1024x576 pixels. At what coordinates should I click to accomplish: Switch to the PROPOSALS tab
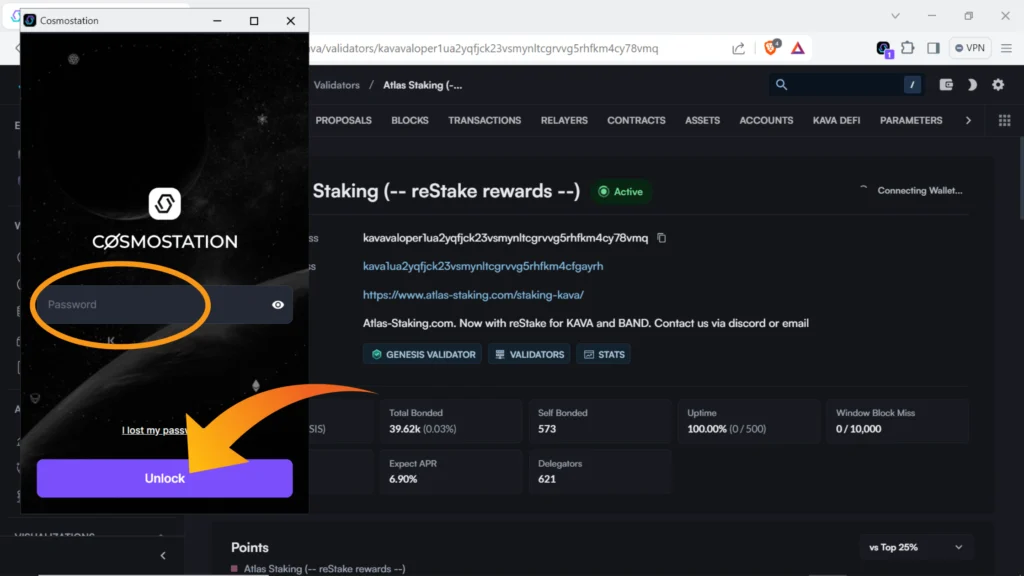(x=343, y=120)
